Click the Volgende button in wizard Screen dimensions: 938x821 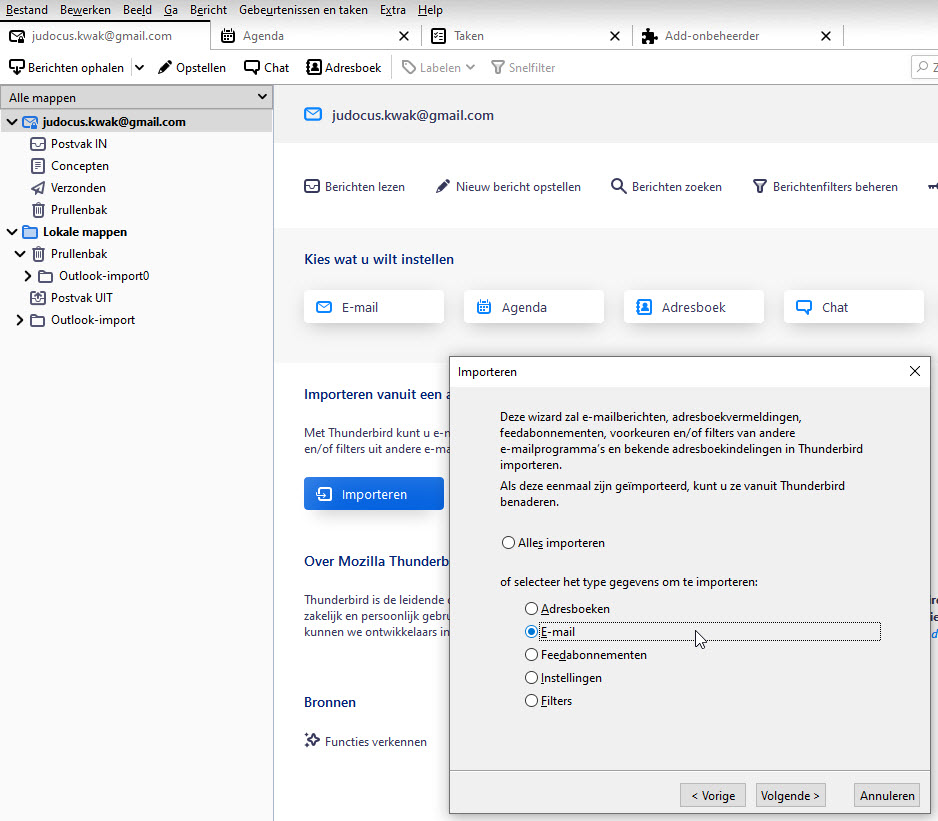coord(790,795)
